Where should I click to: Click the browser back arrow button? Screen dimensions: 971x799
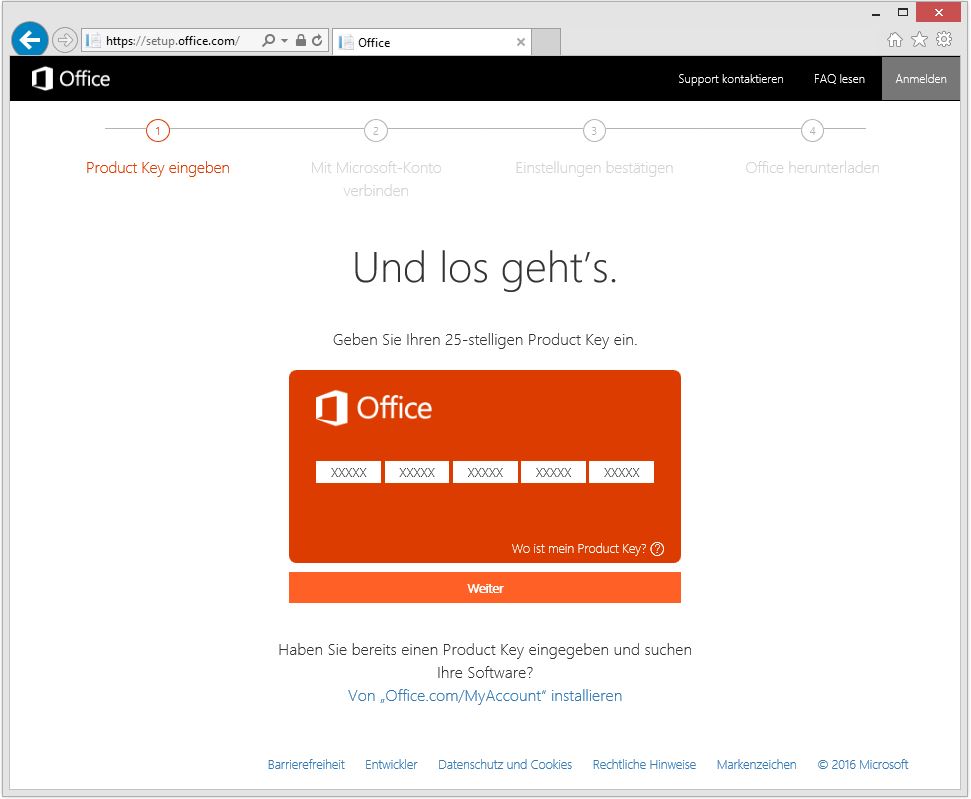coord(29,38)
